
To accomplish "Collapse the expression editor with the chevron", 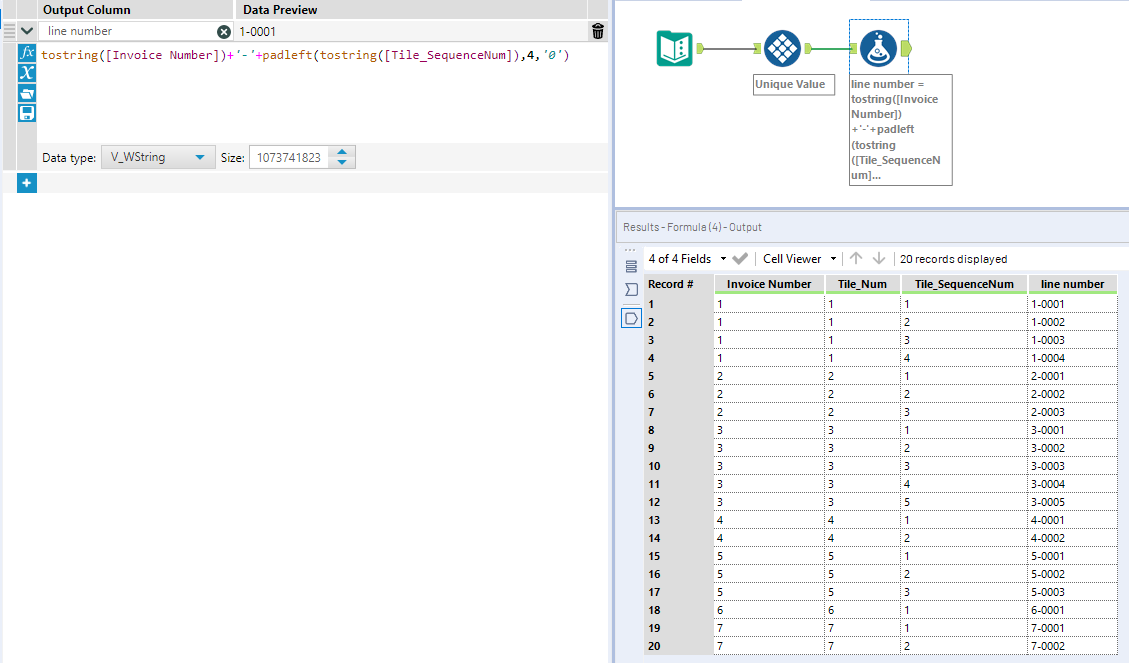I will tap(27, 31).
